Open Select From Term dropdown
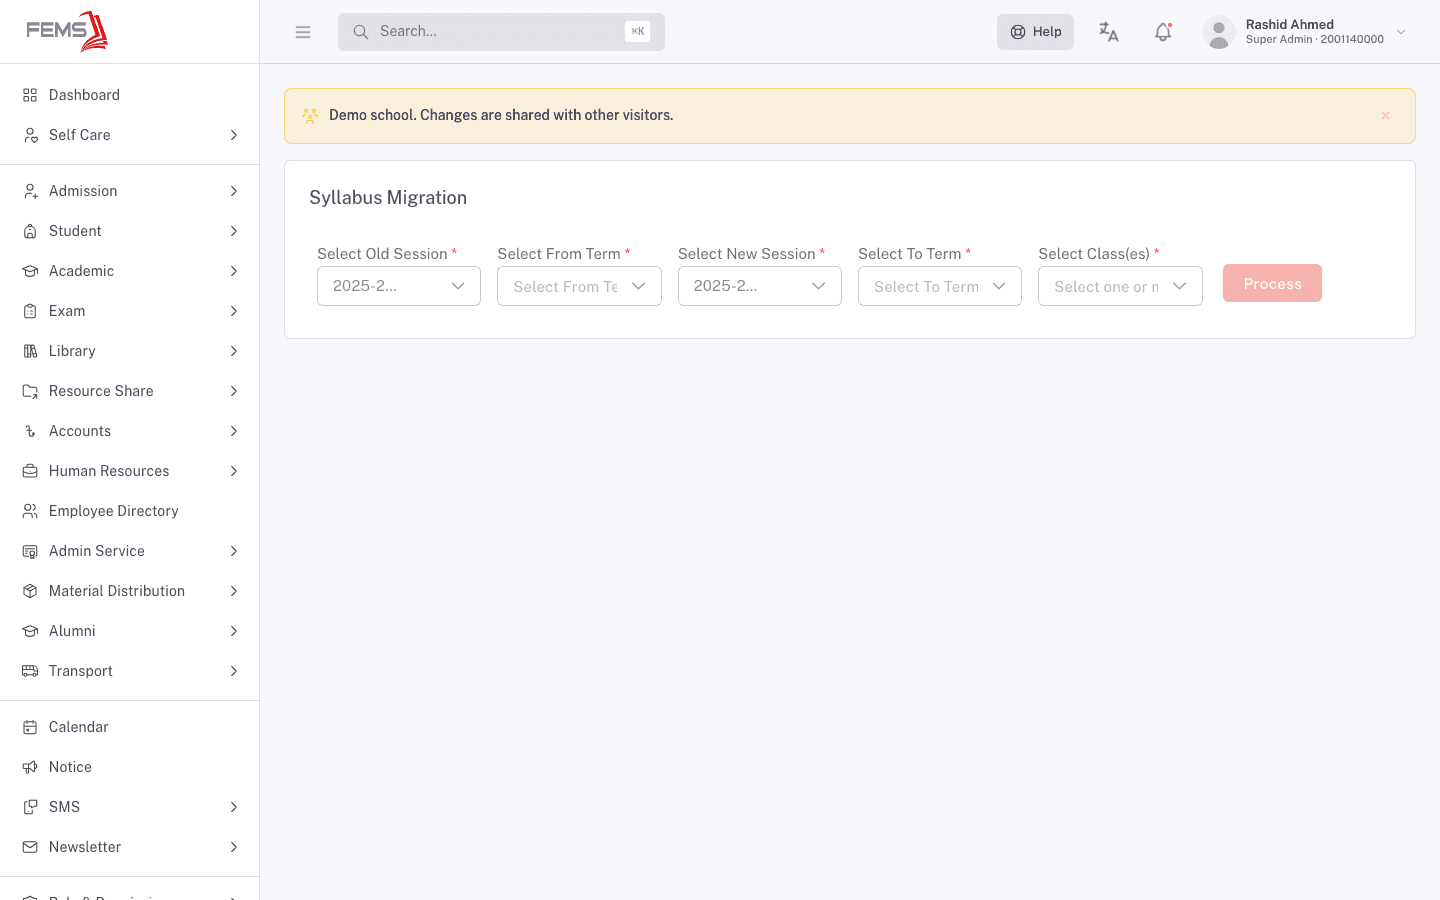This screenshot has width=1440, height=900. 579,286
